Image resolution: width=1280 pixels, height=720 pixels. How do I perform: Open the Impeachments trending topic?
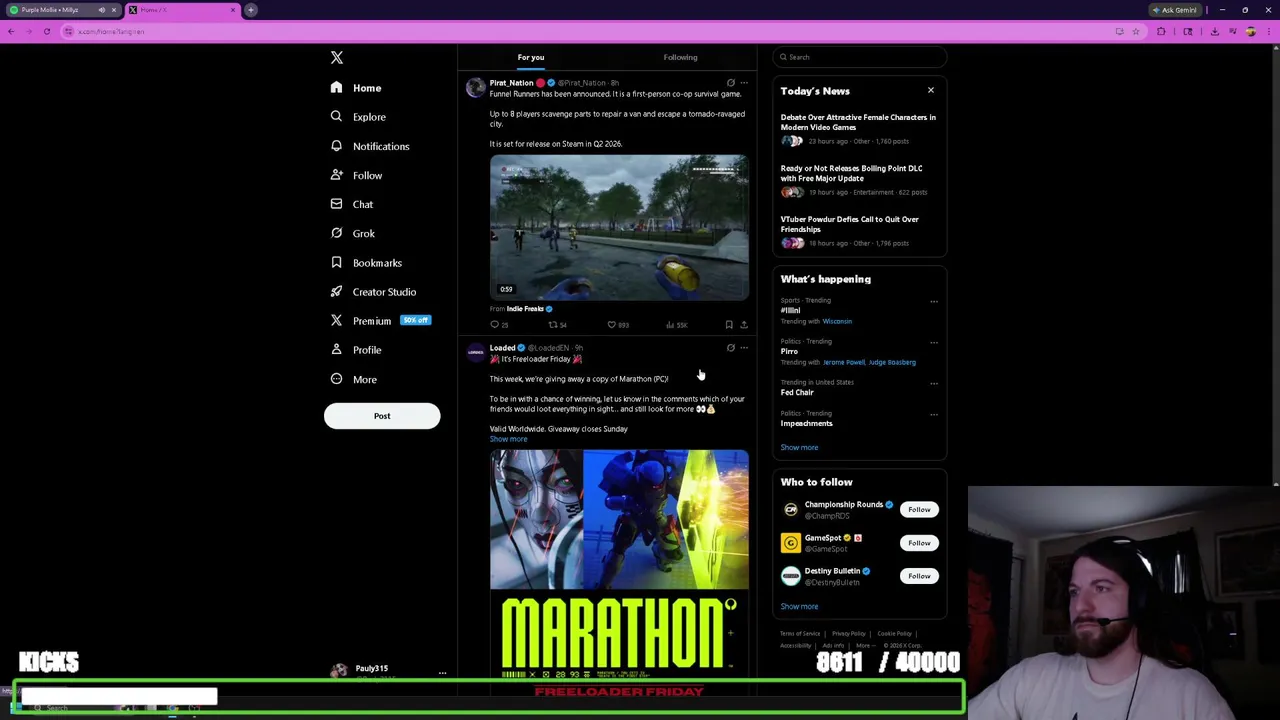point(806,424)
